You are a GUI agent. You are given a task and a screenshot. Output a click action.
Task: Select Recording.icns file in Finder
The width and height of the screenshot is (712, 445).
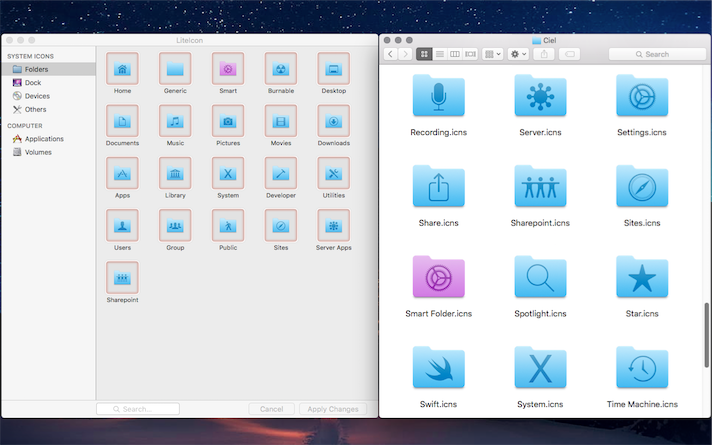coord(439,96)
